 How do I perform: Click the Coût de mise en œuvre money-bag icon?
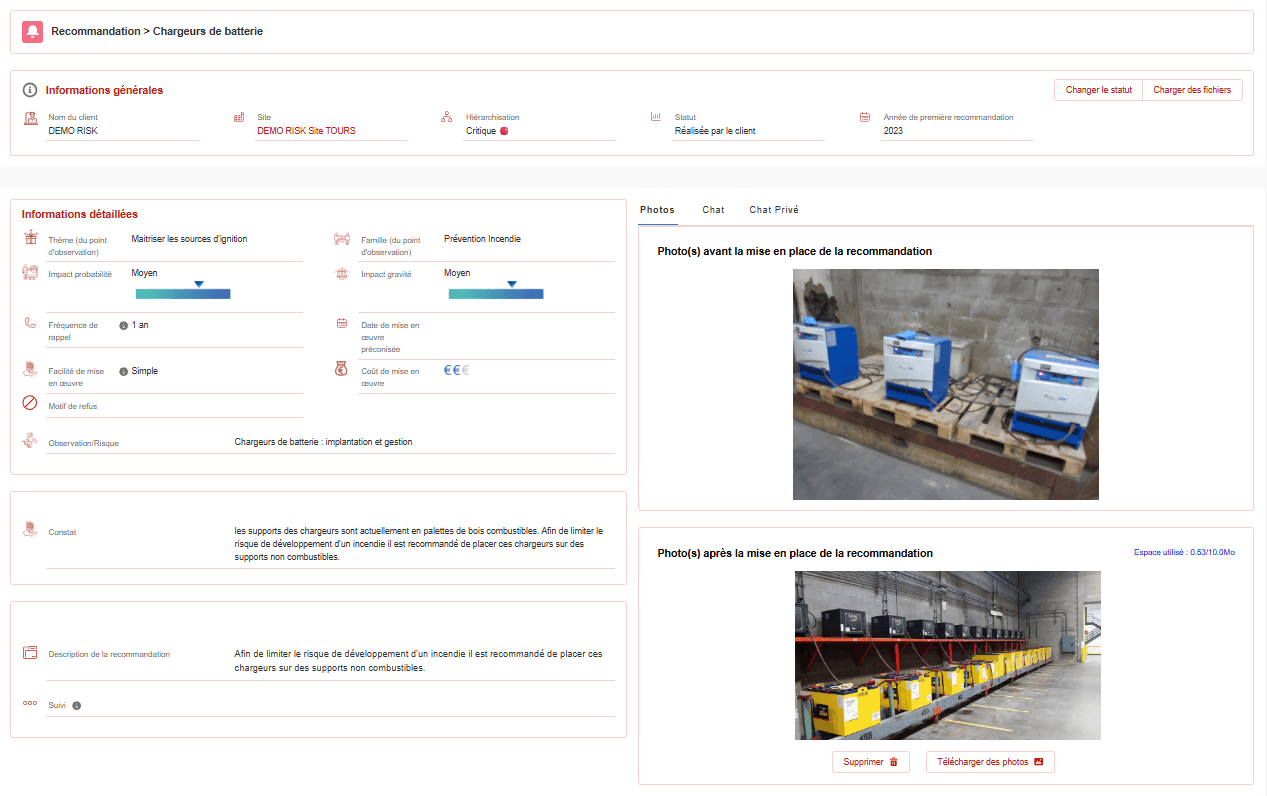coord(342,370)
